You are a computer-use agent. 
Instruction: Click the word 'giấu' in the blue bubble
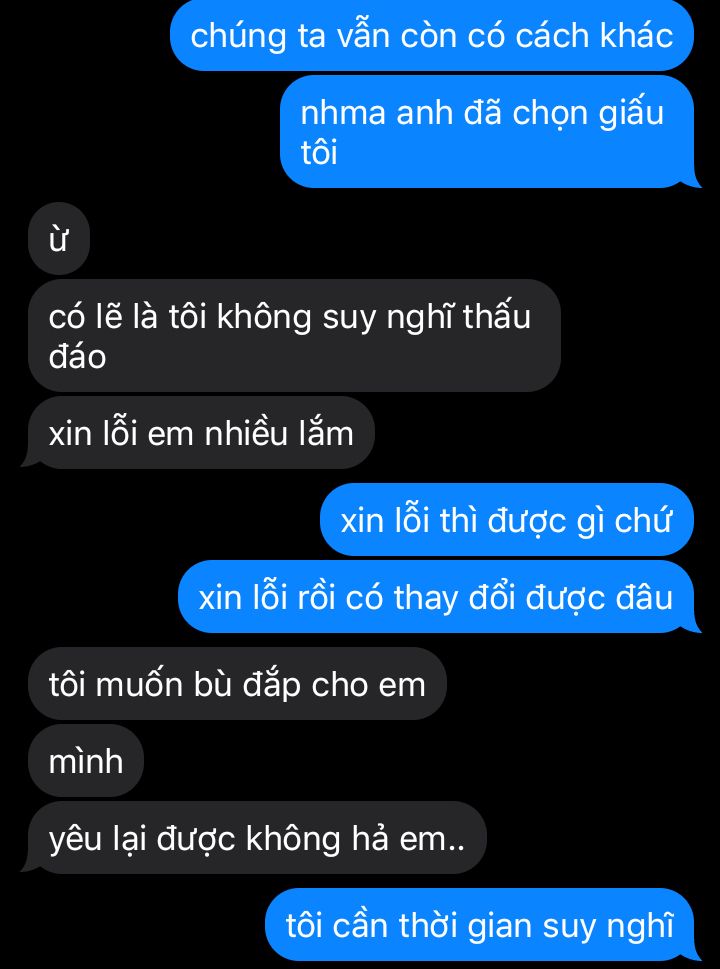[x=631, y=114]
